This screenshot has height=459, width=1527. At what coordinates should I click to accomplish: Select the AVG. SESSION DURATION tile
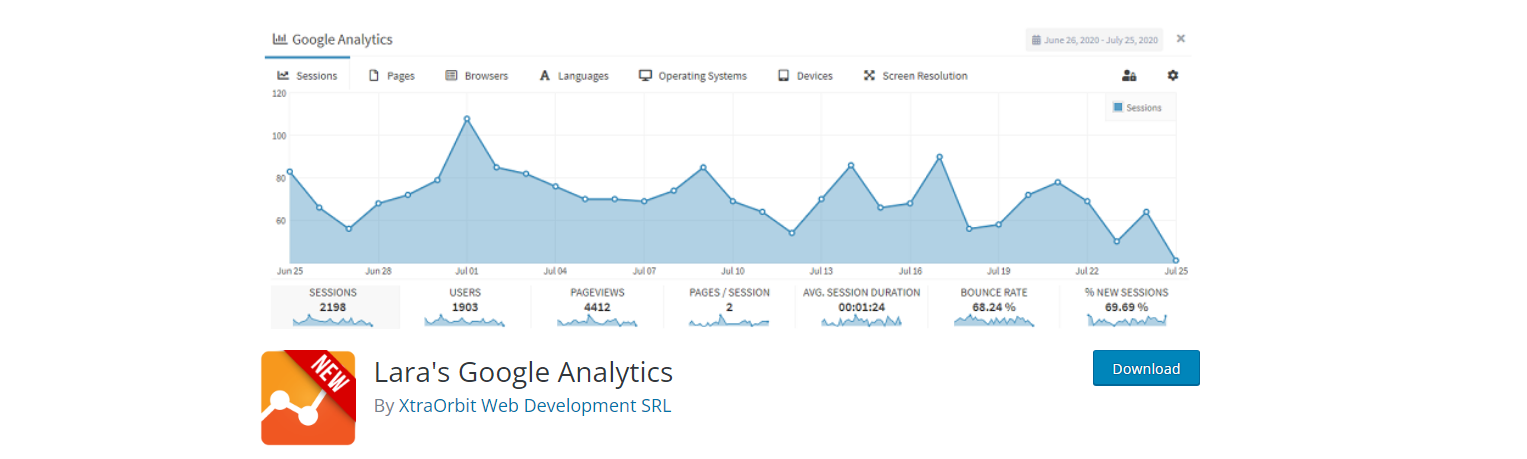(861, 307)
